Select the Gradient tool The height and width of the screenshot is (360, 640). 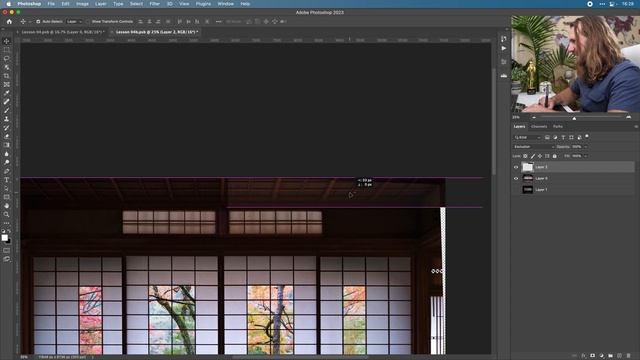pos(7,145)
